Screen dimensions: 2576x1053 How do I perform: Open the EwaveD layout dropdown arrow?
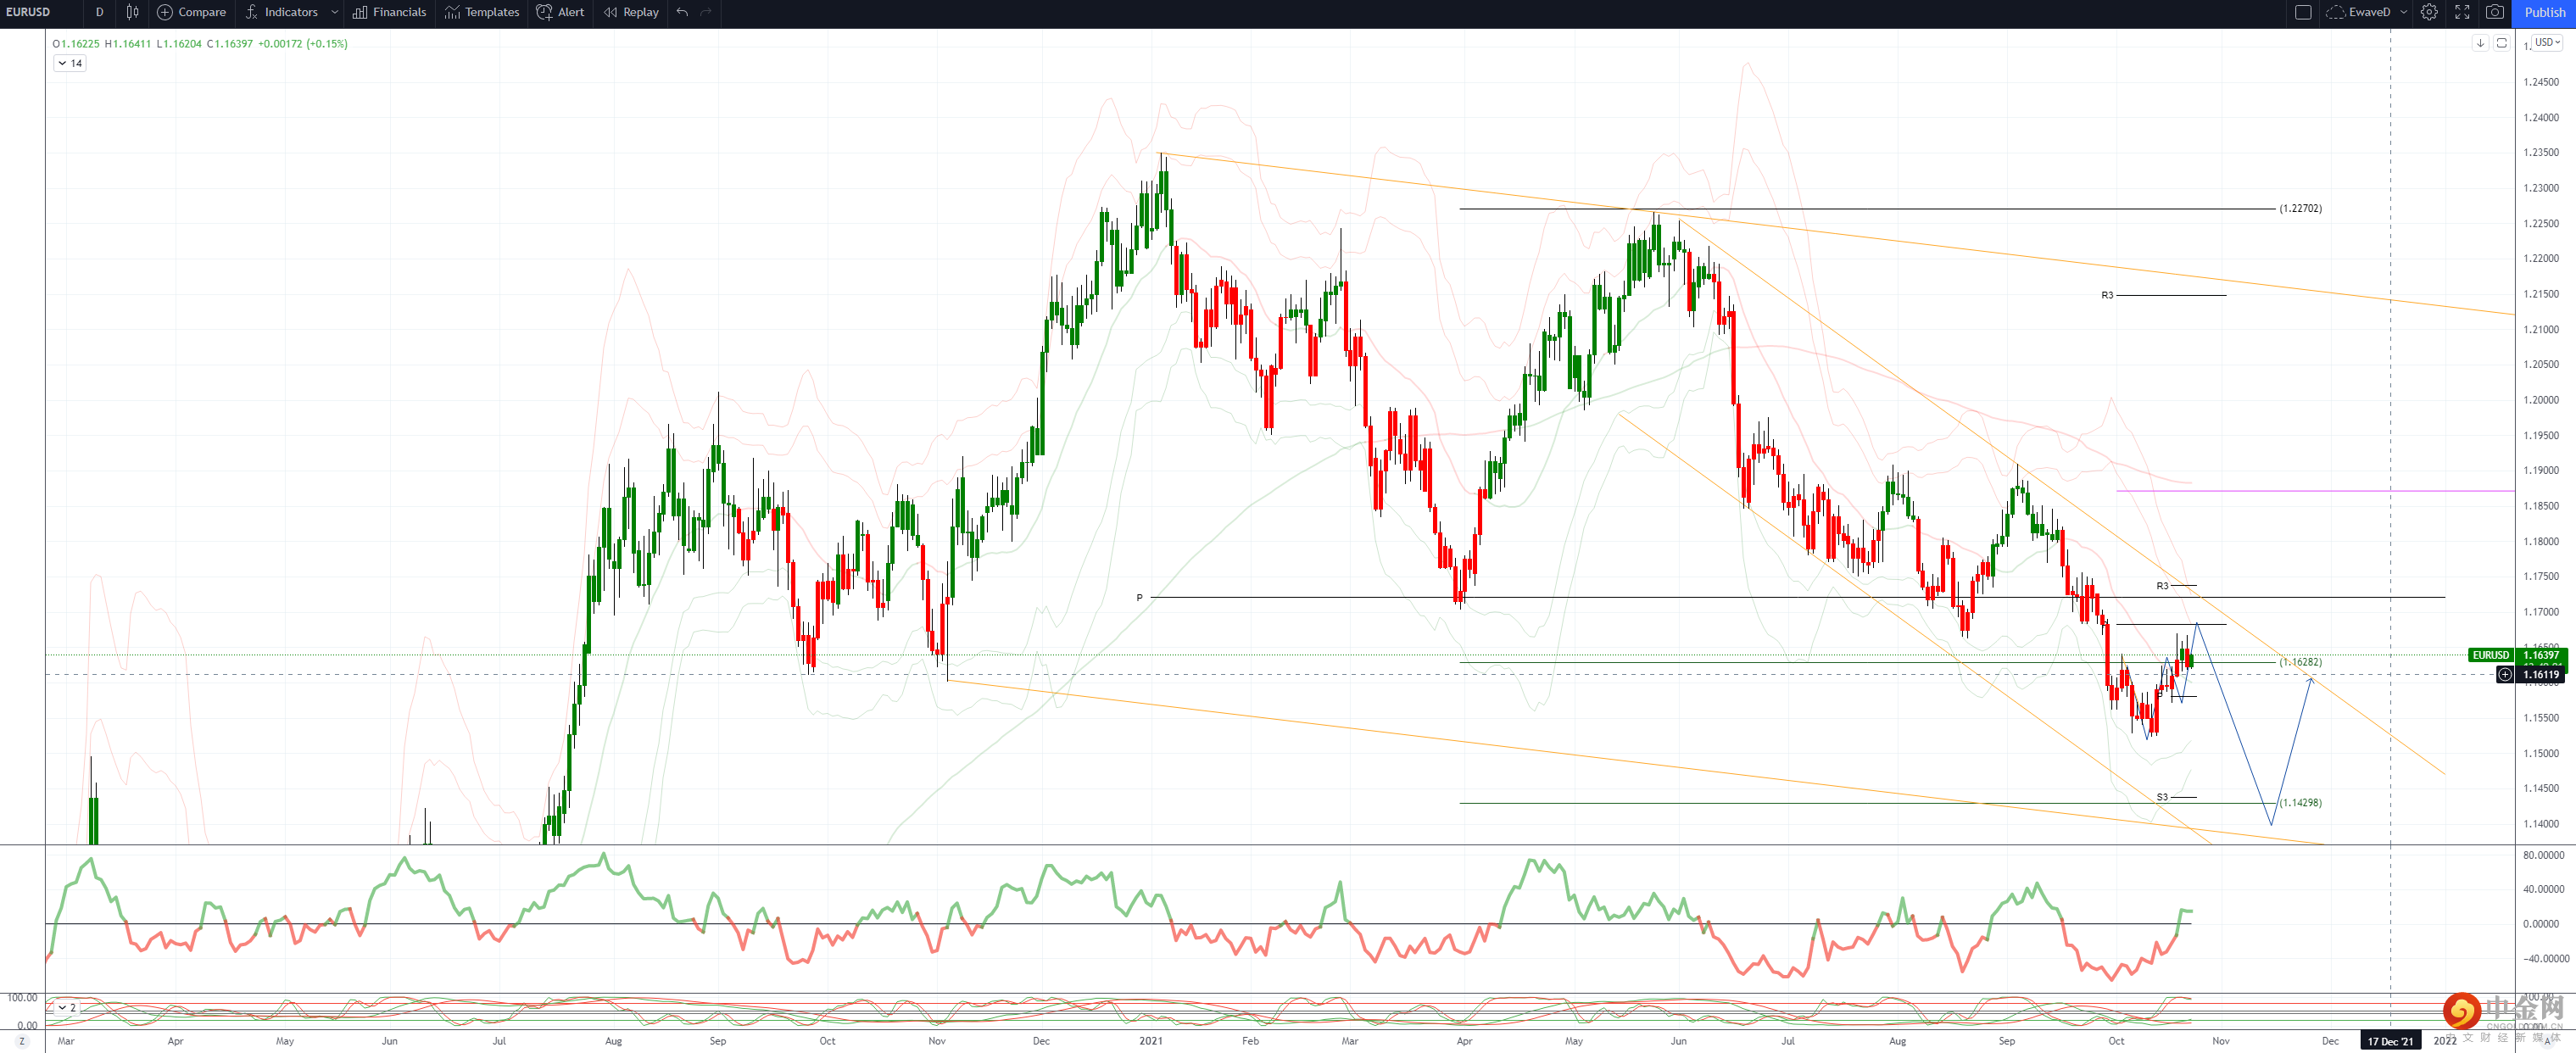pos(2404,12)
